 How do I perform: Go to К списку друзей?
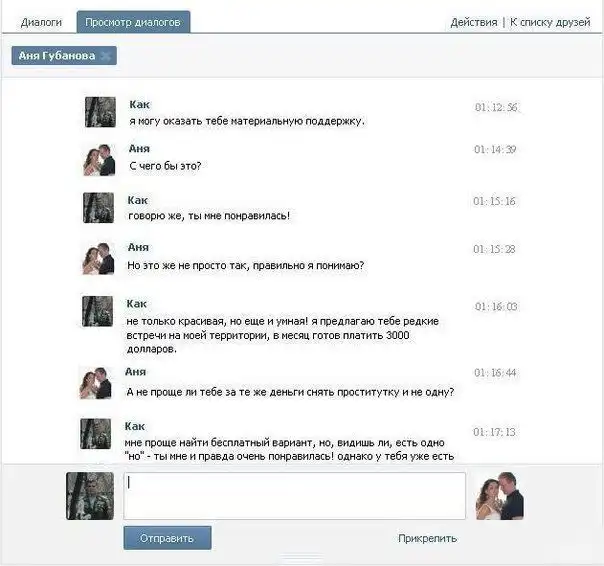(550, 22)
